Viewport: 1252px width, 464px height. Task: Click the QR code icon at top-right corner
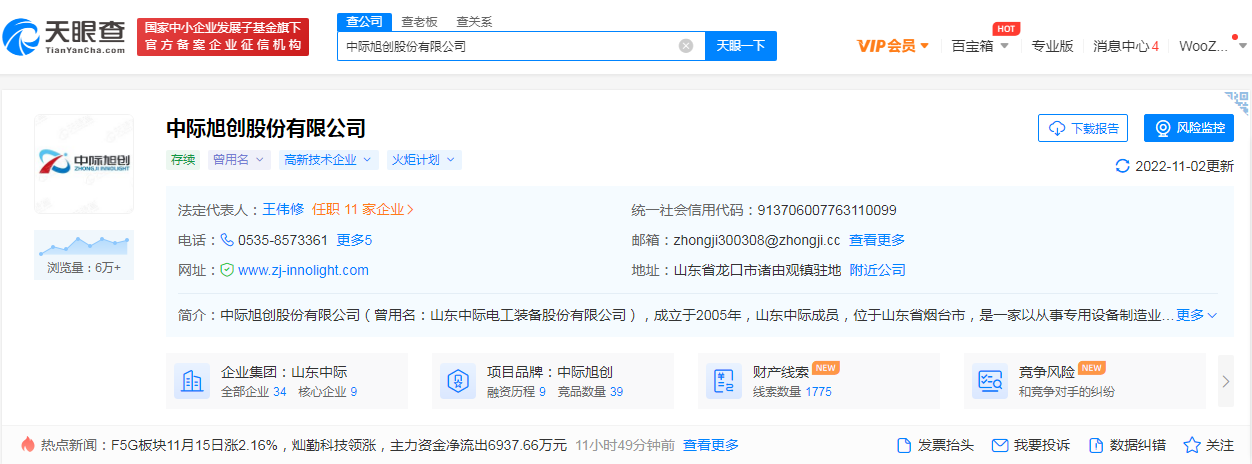point(1238,102)
